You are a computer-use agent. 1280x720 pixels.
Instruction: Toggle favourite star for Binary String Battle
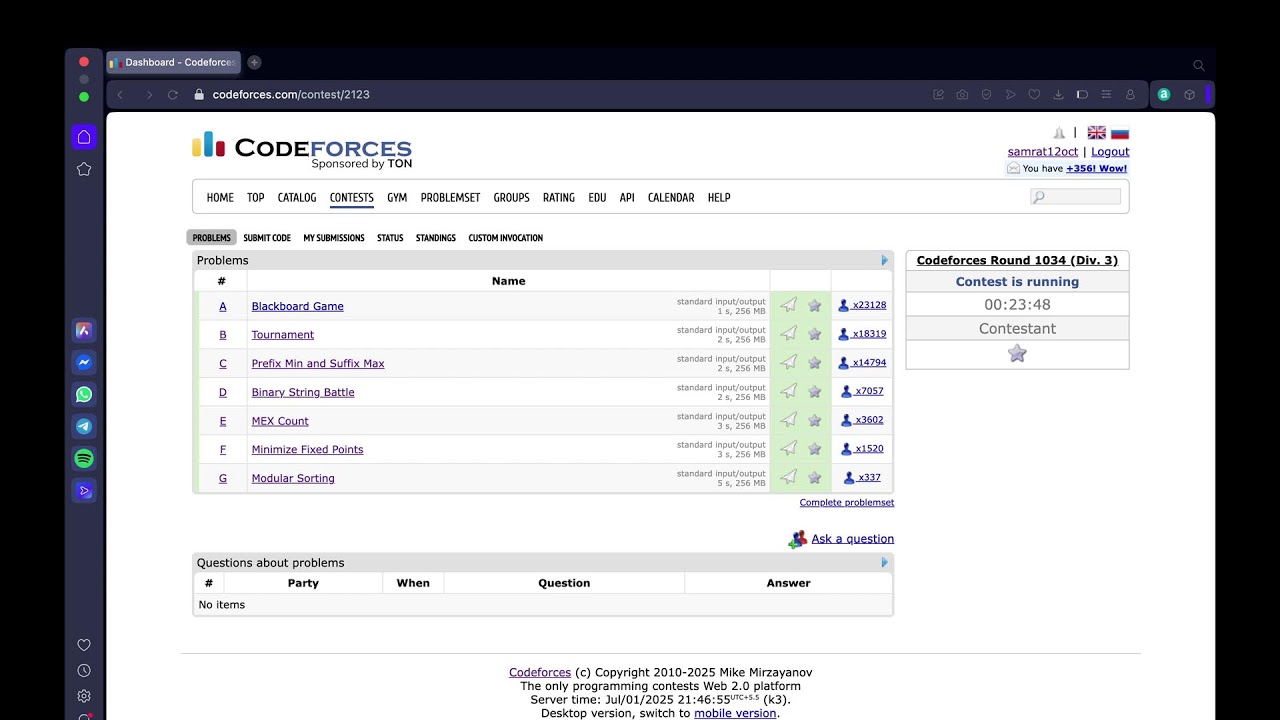pos(815,391)
